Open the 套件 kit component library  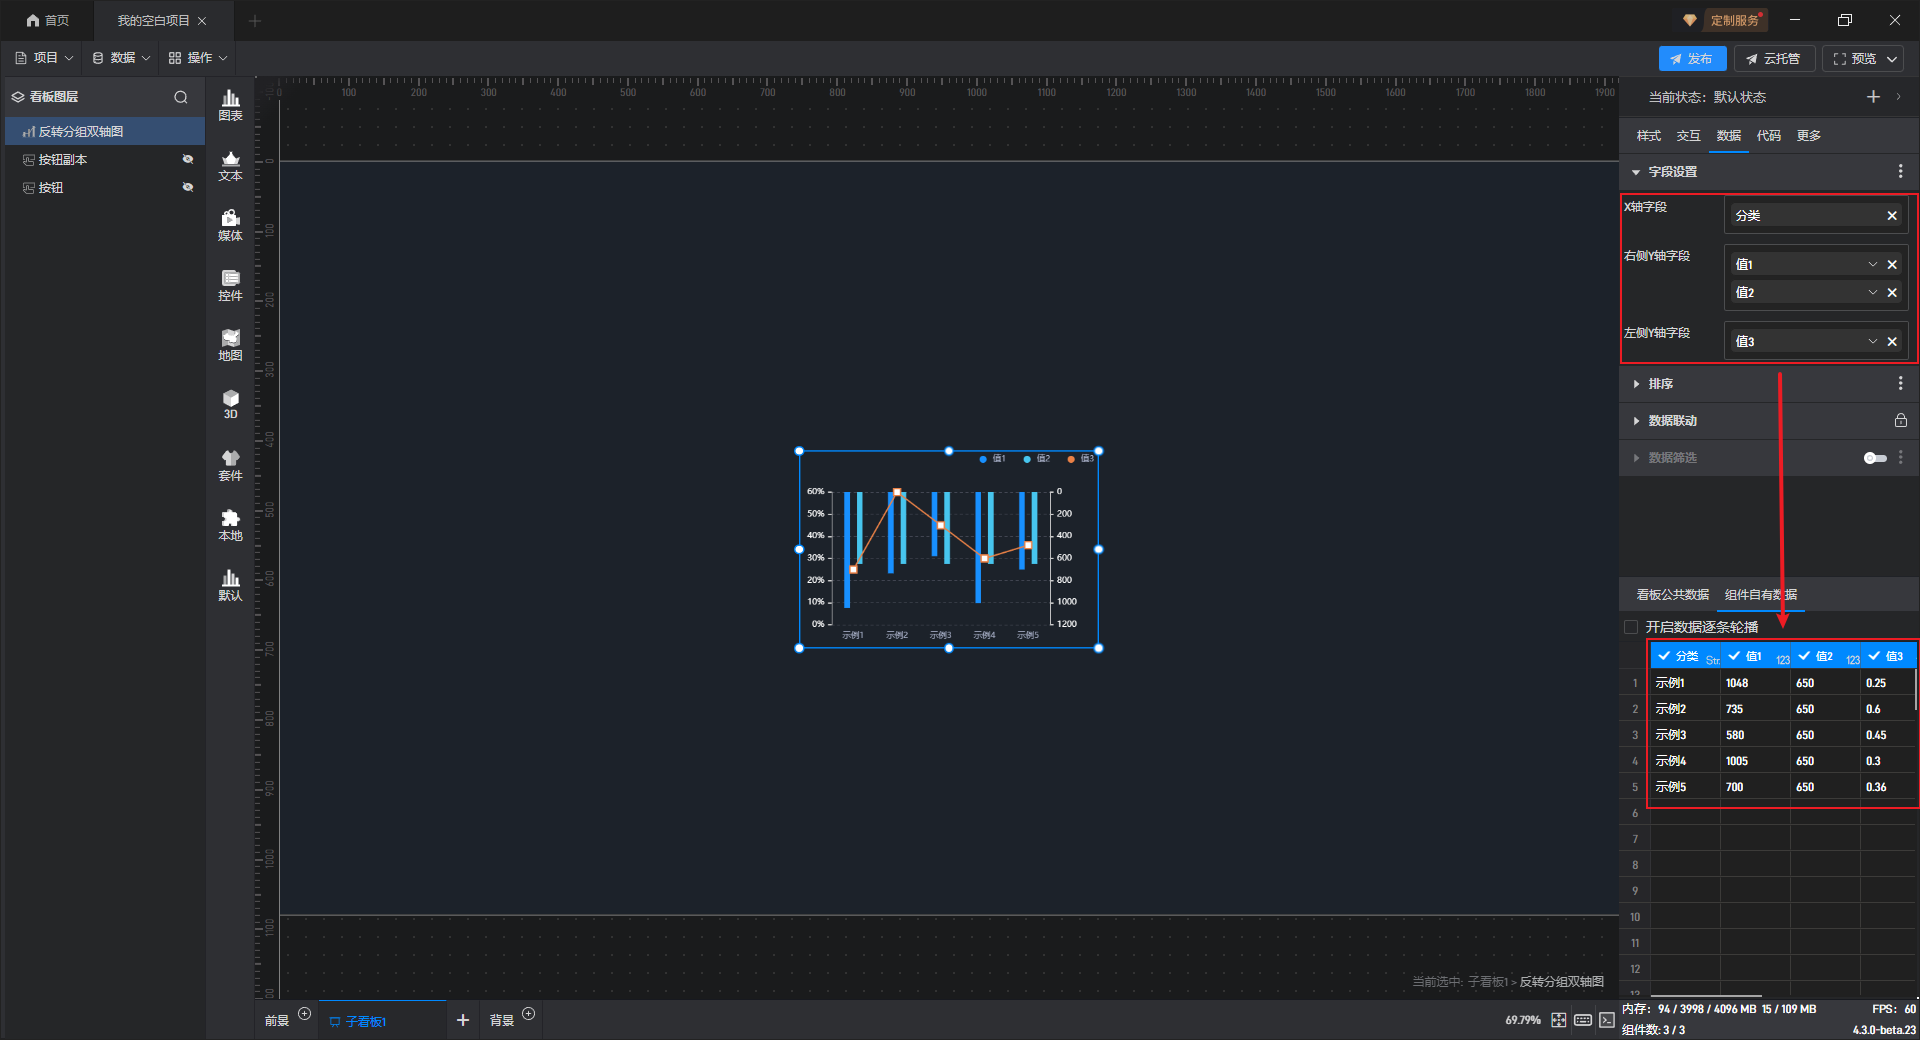coord(230,465)
